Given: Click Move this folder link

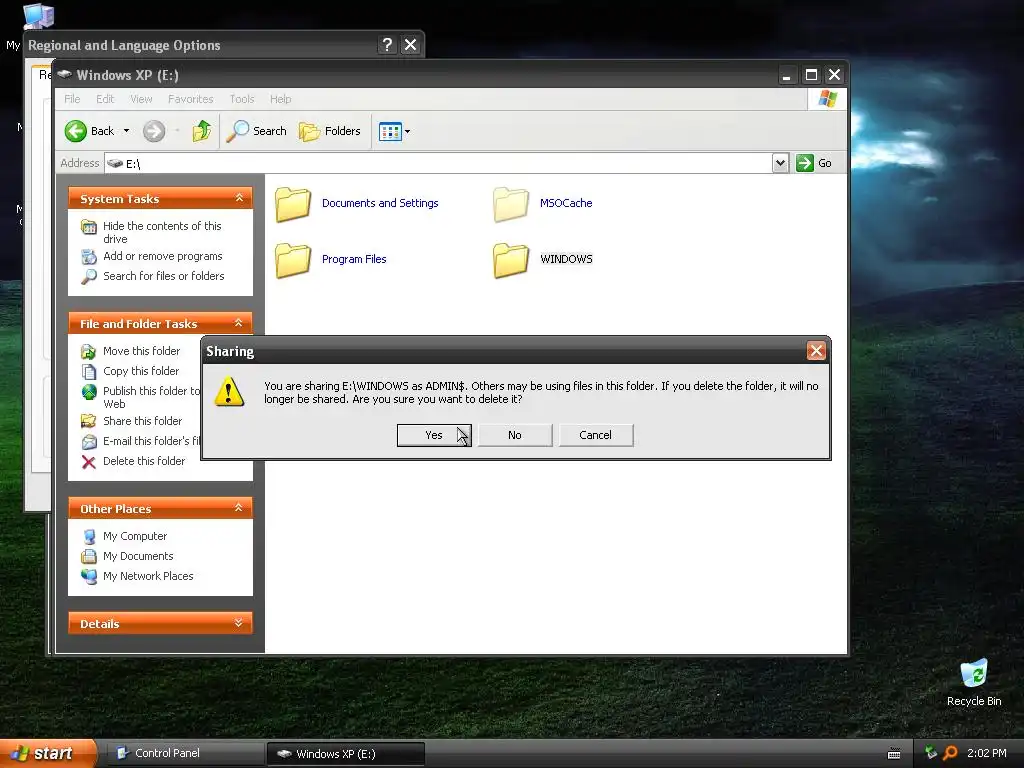Looking at the screenshot, I should point(141,351).
